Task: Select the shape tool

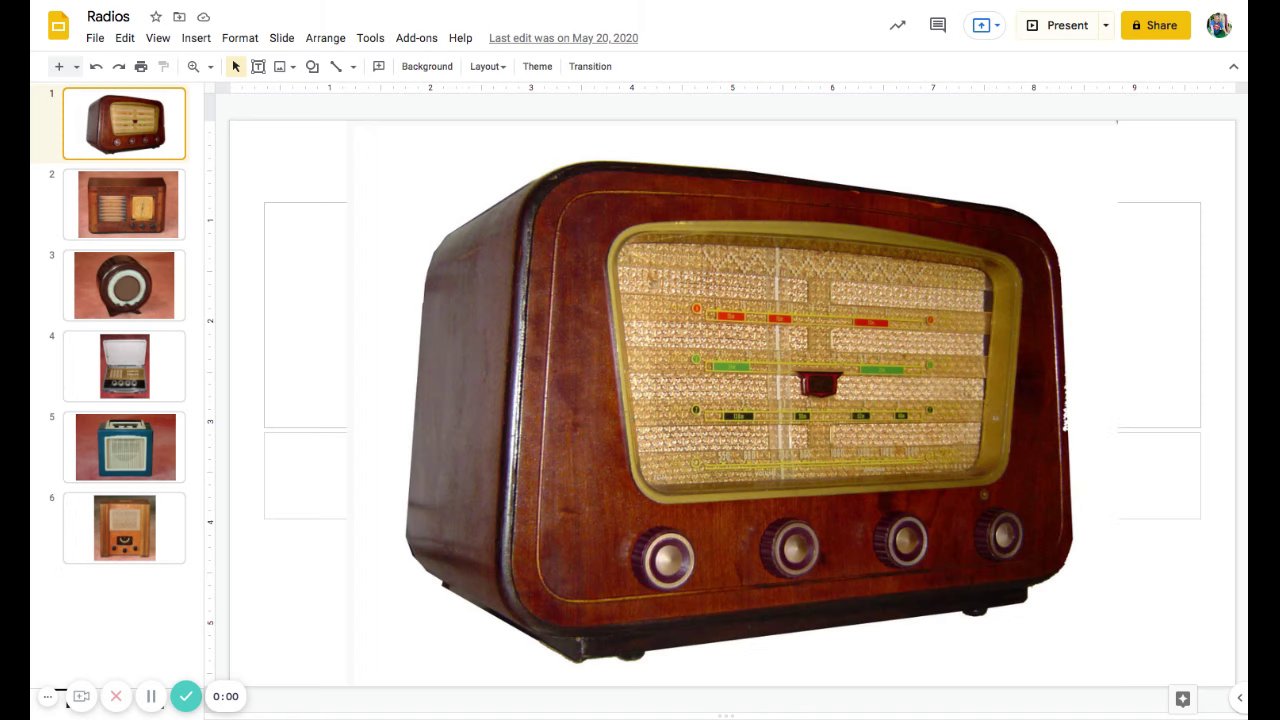Action: [x=312, y=67]
